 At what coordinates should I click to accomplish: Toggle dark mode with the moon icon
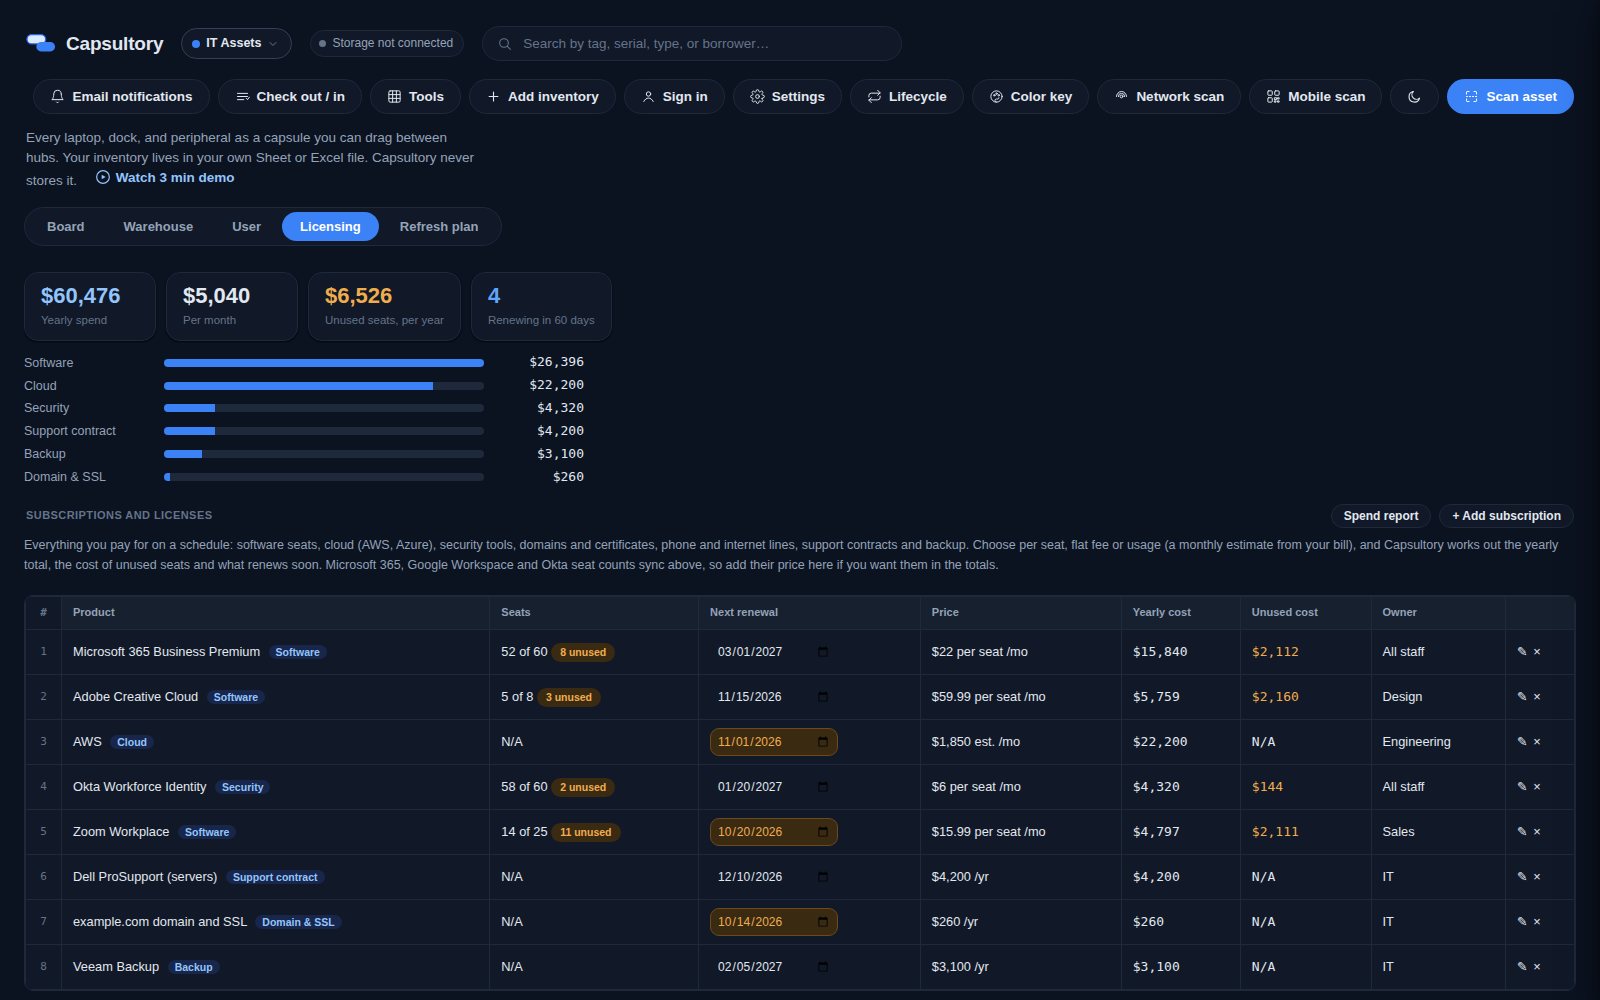coord(1414,96)
